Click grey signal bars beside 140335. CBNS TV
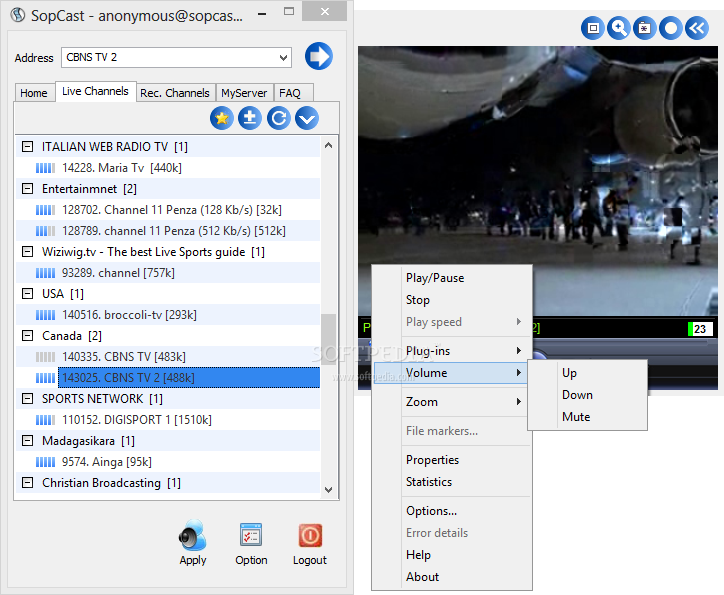 45,357
